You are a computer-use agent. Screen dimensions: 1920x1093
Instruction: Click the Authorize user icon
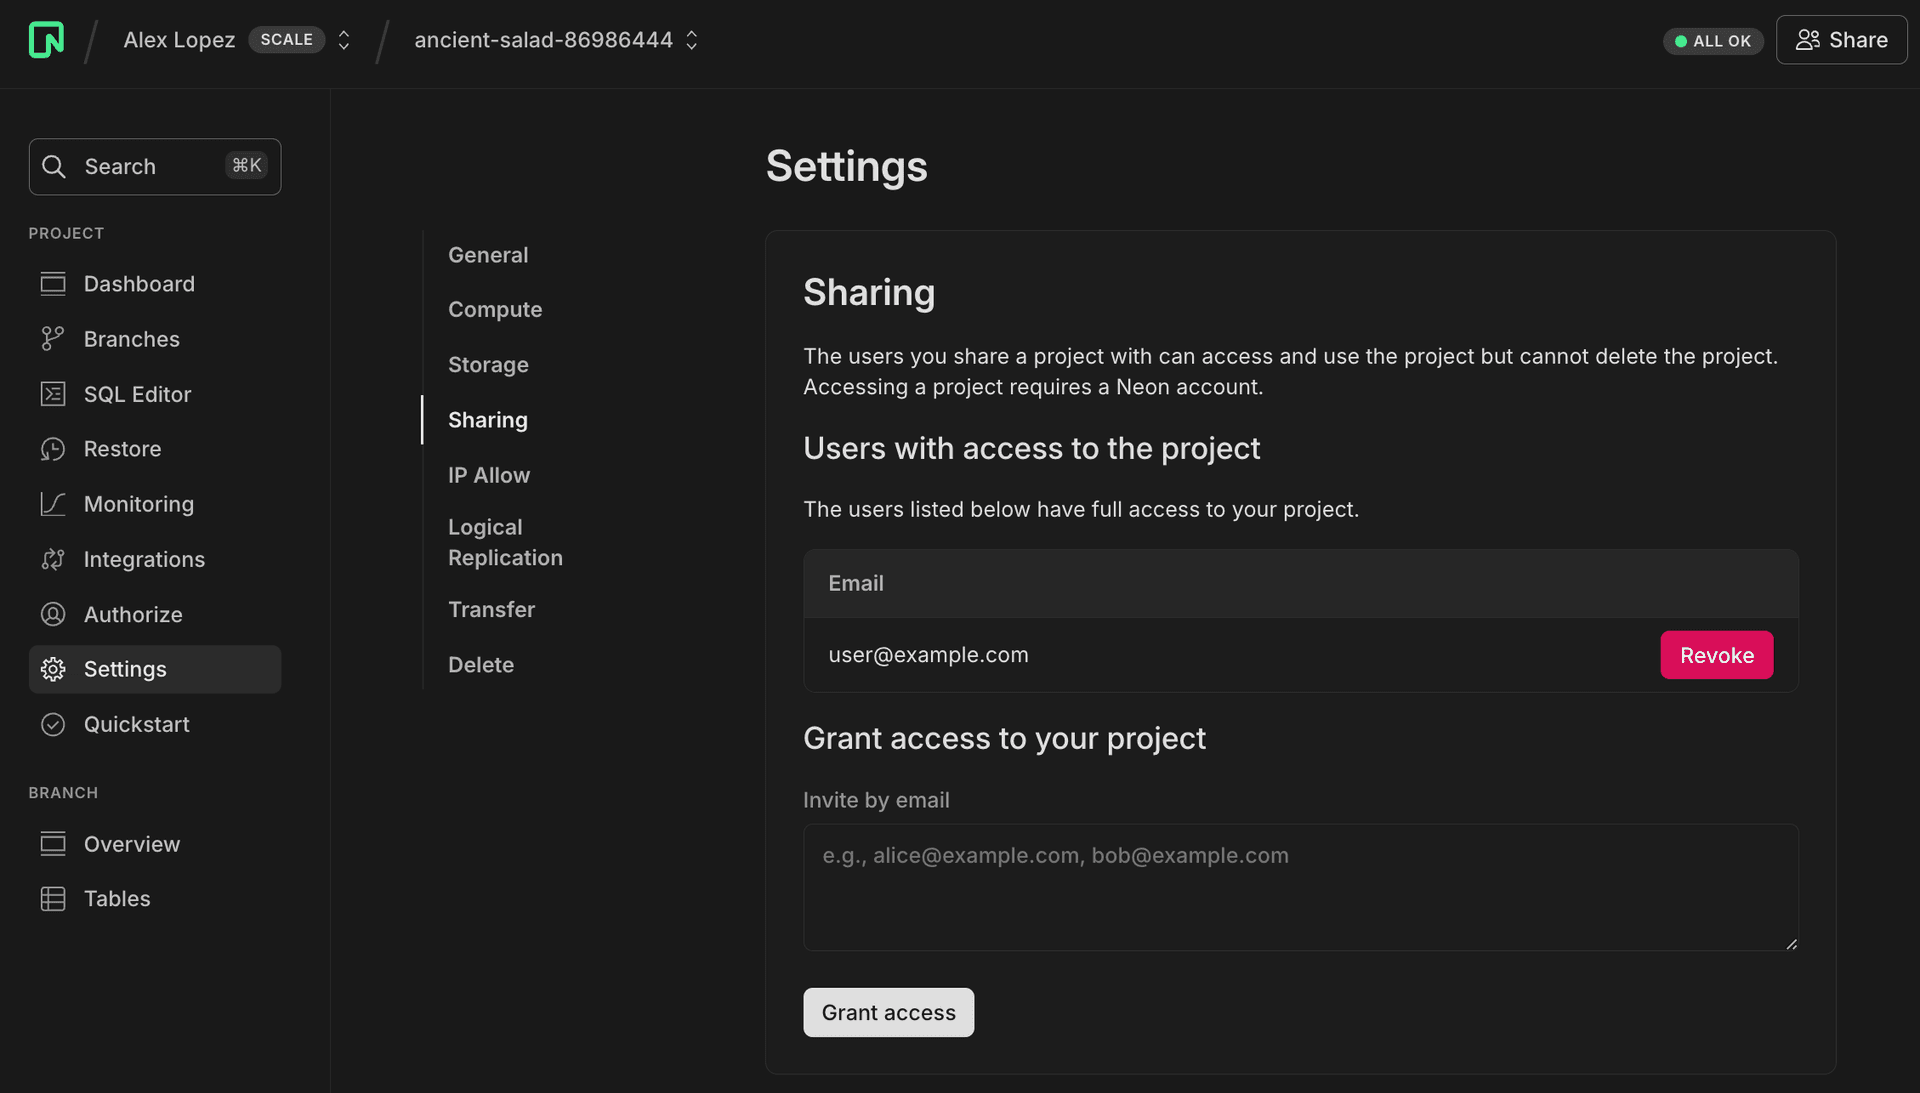(x=53, y=614)
